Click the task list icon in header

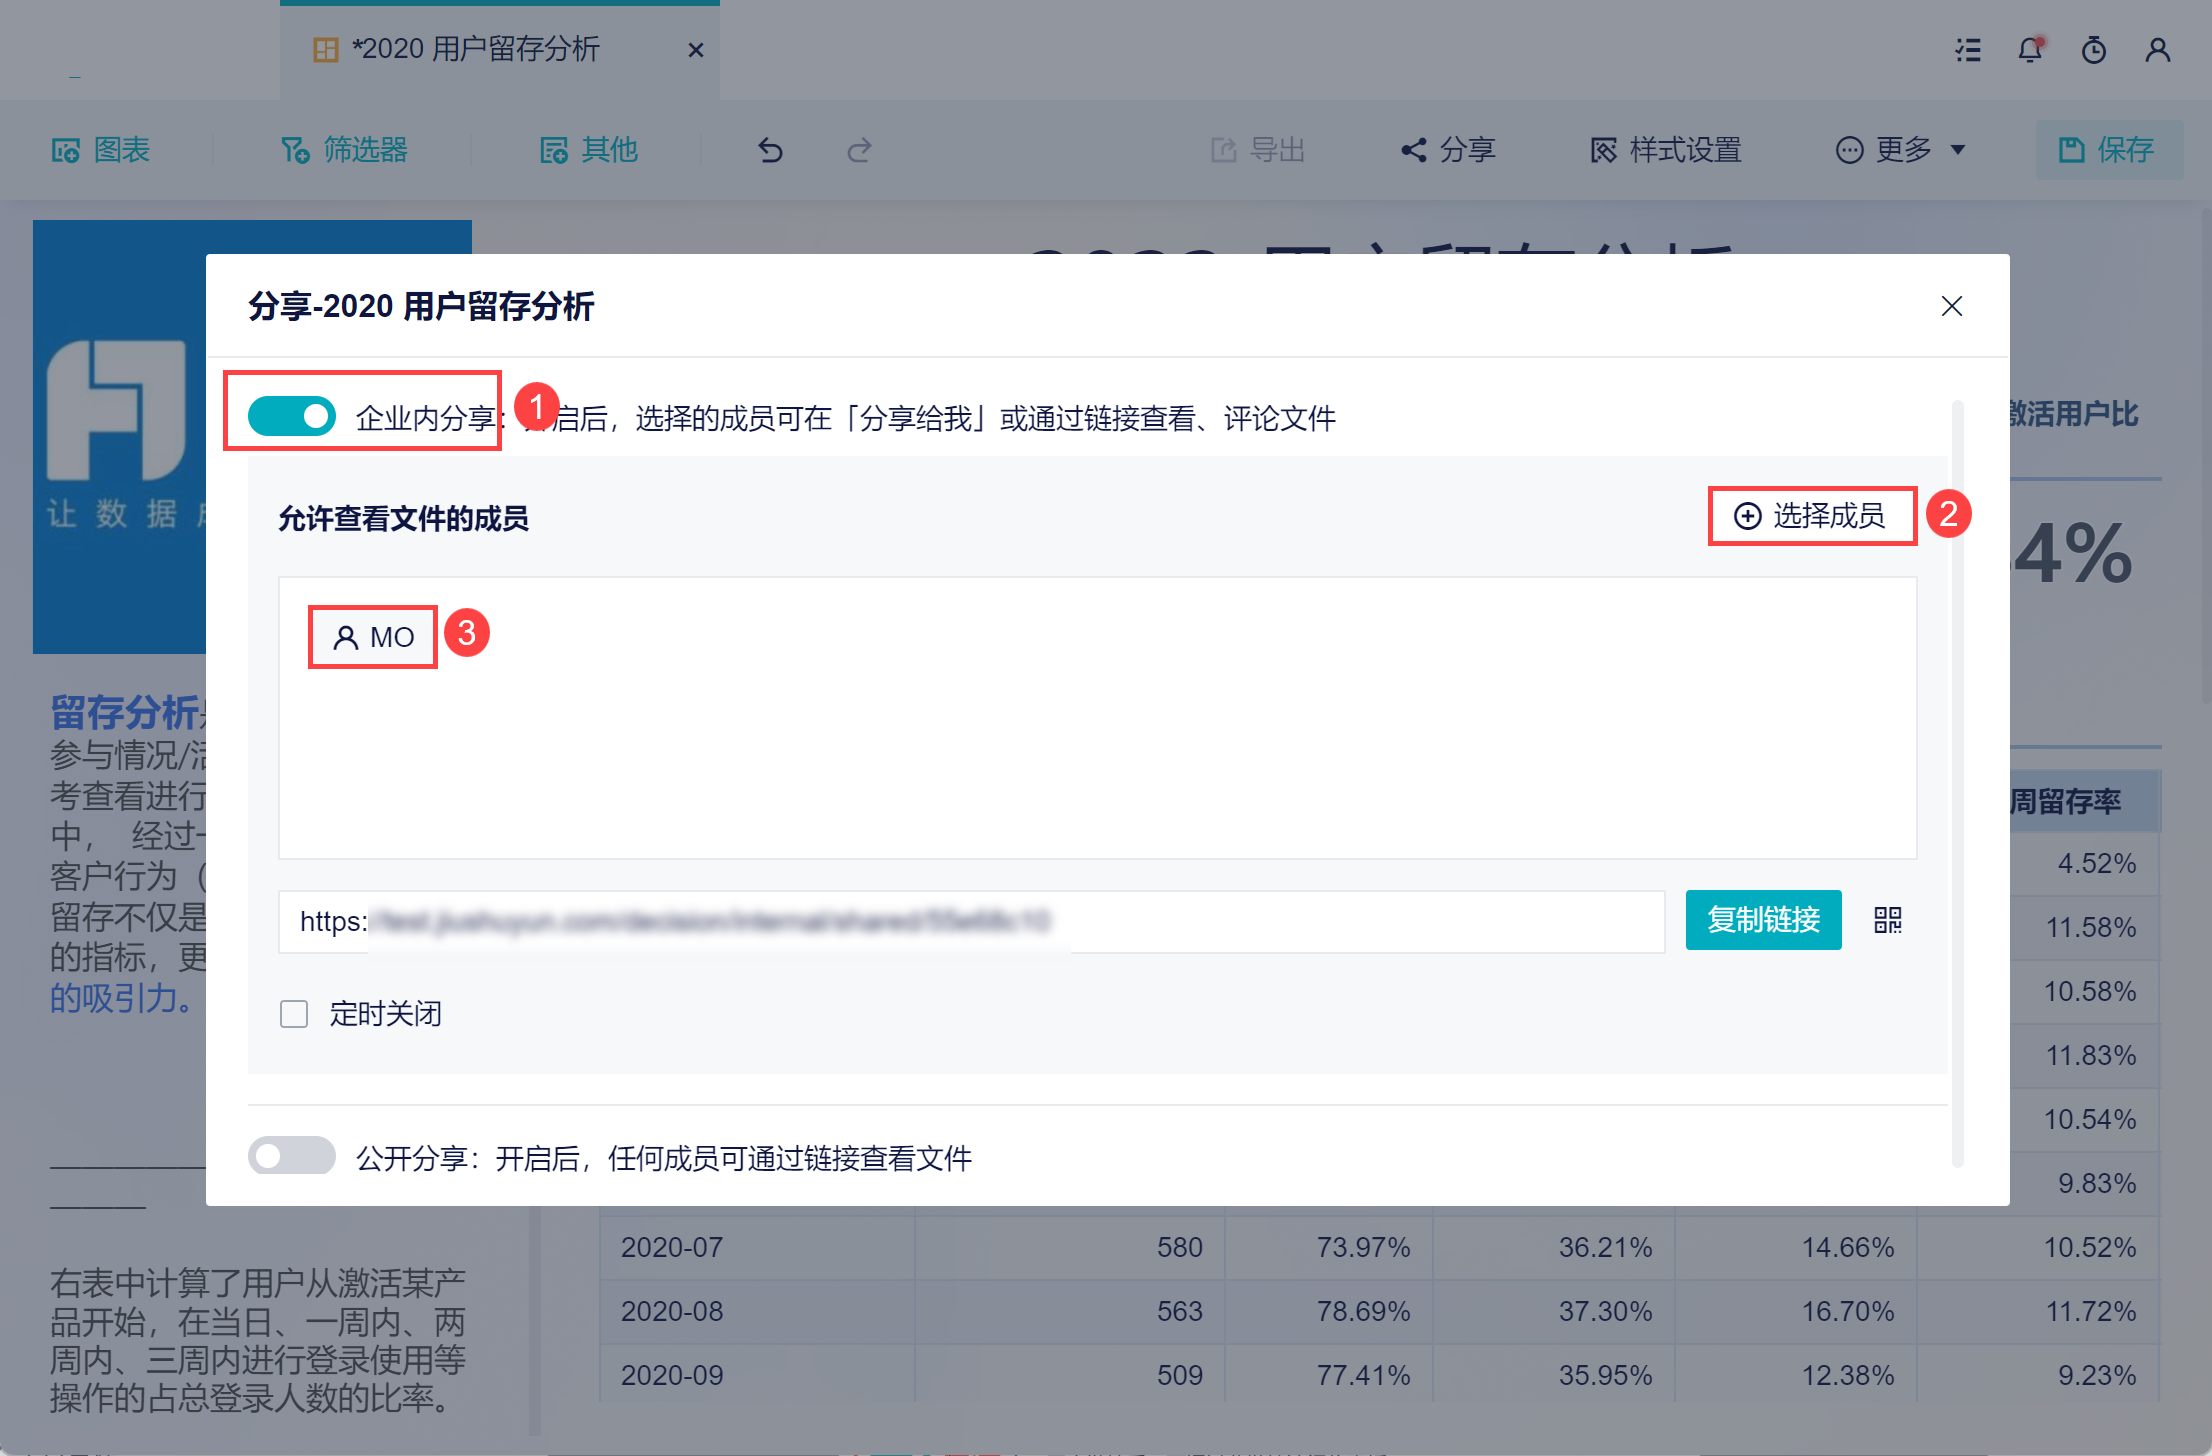[1968, 50]
